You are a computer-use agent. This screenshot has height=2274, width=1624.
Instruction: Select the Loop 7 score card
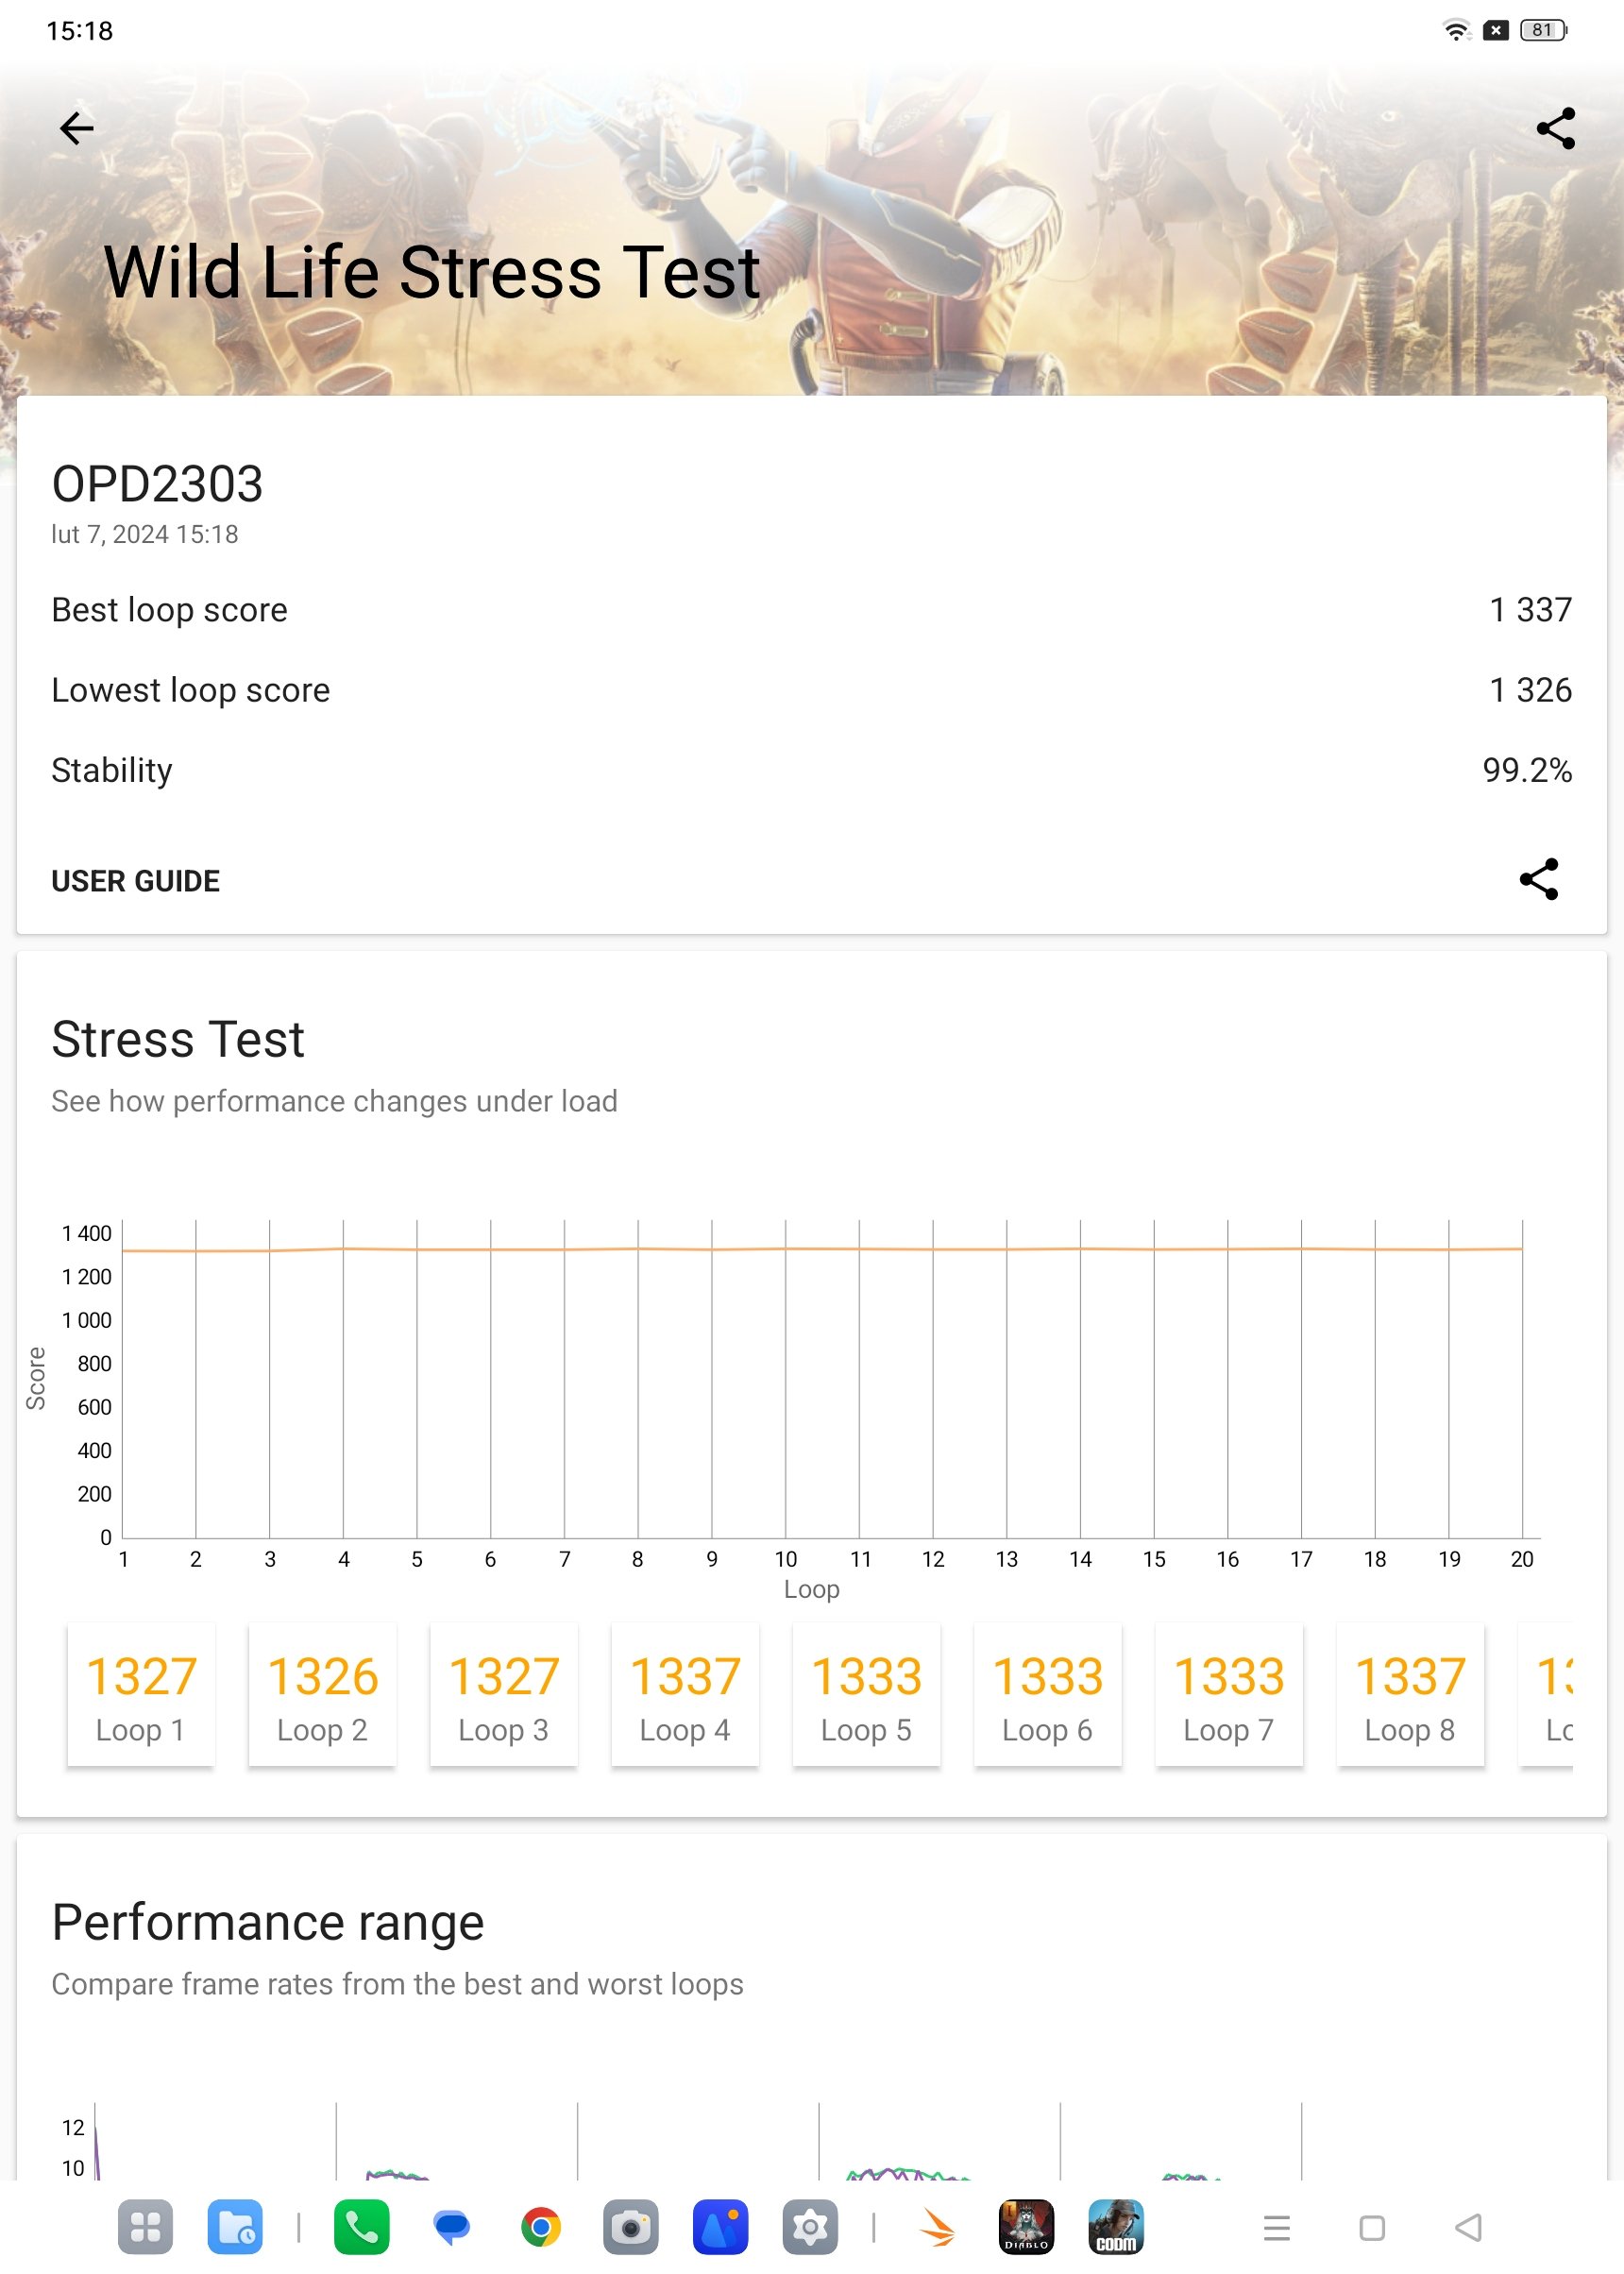coord(1229,1695)
